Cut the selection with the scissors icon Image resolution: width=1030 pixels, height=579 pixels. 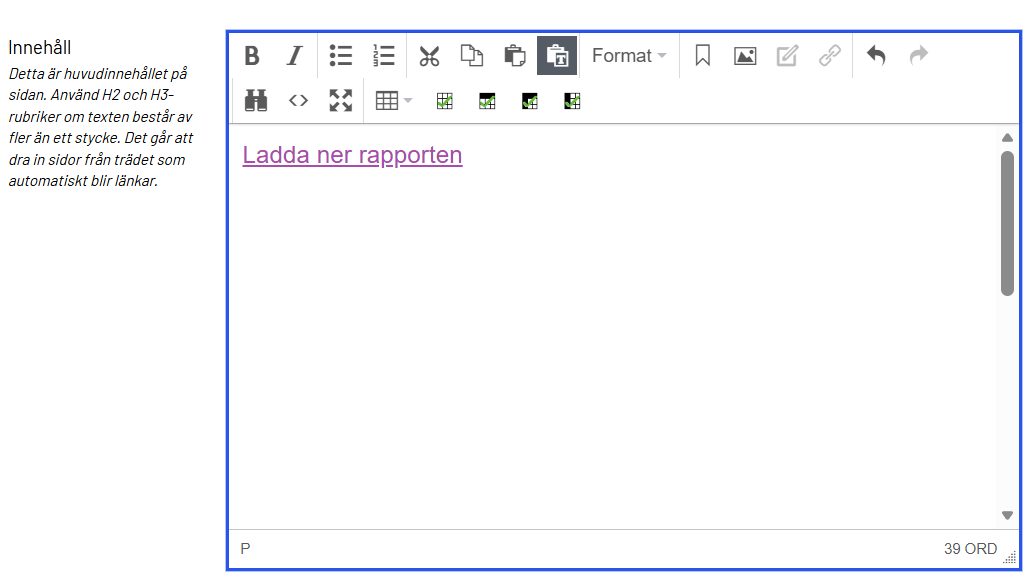pos(430,56)
